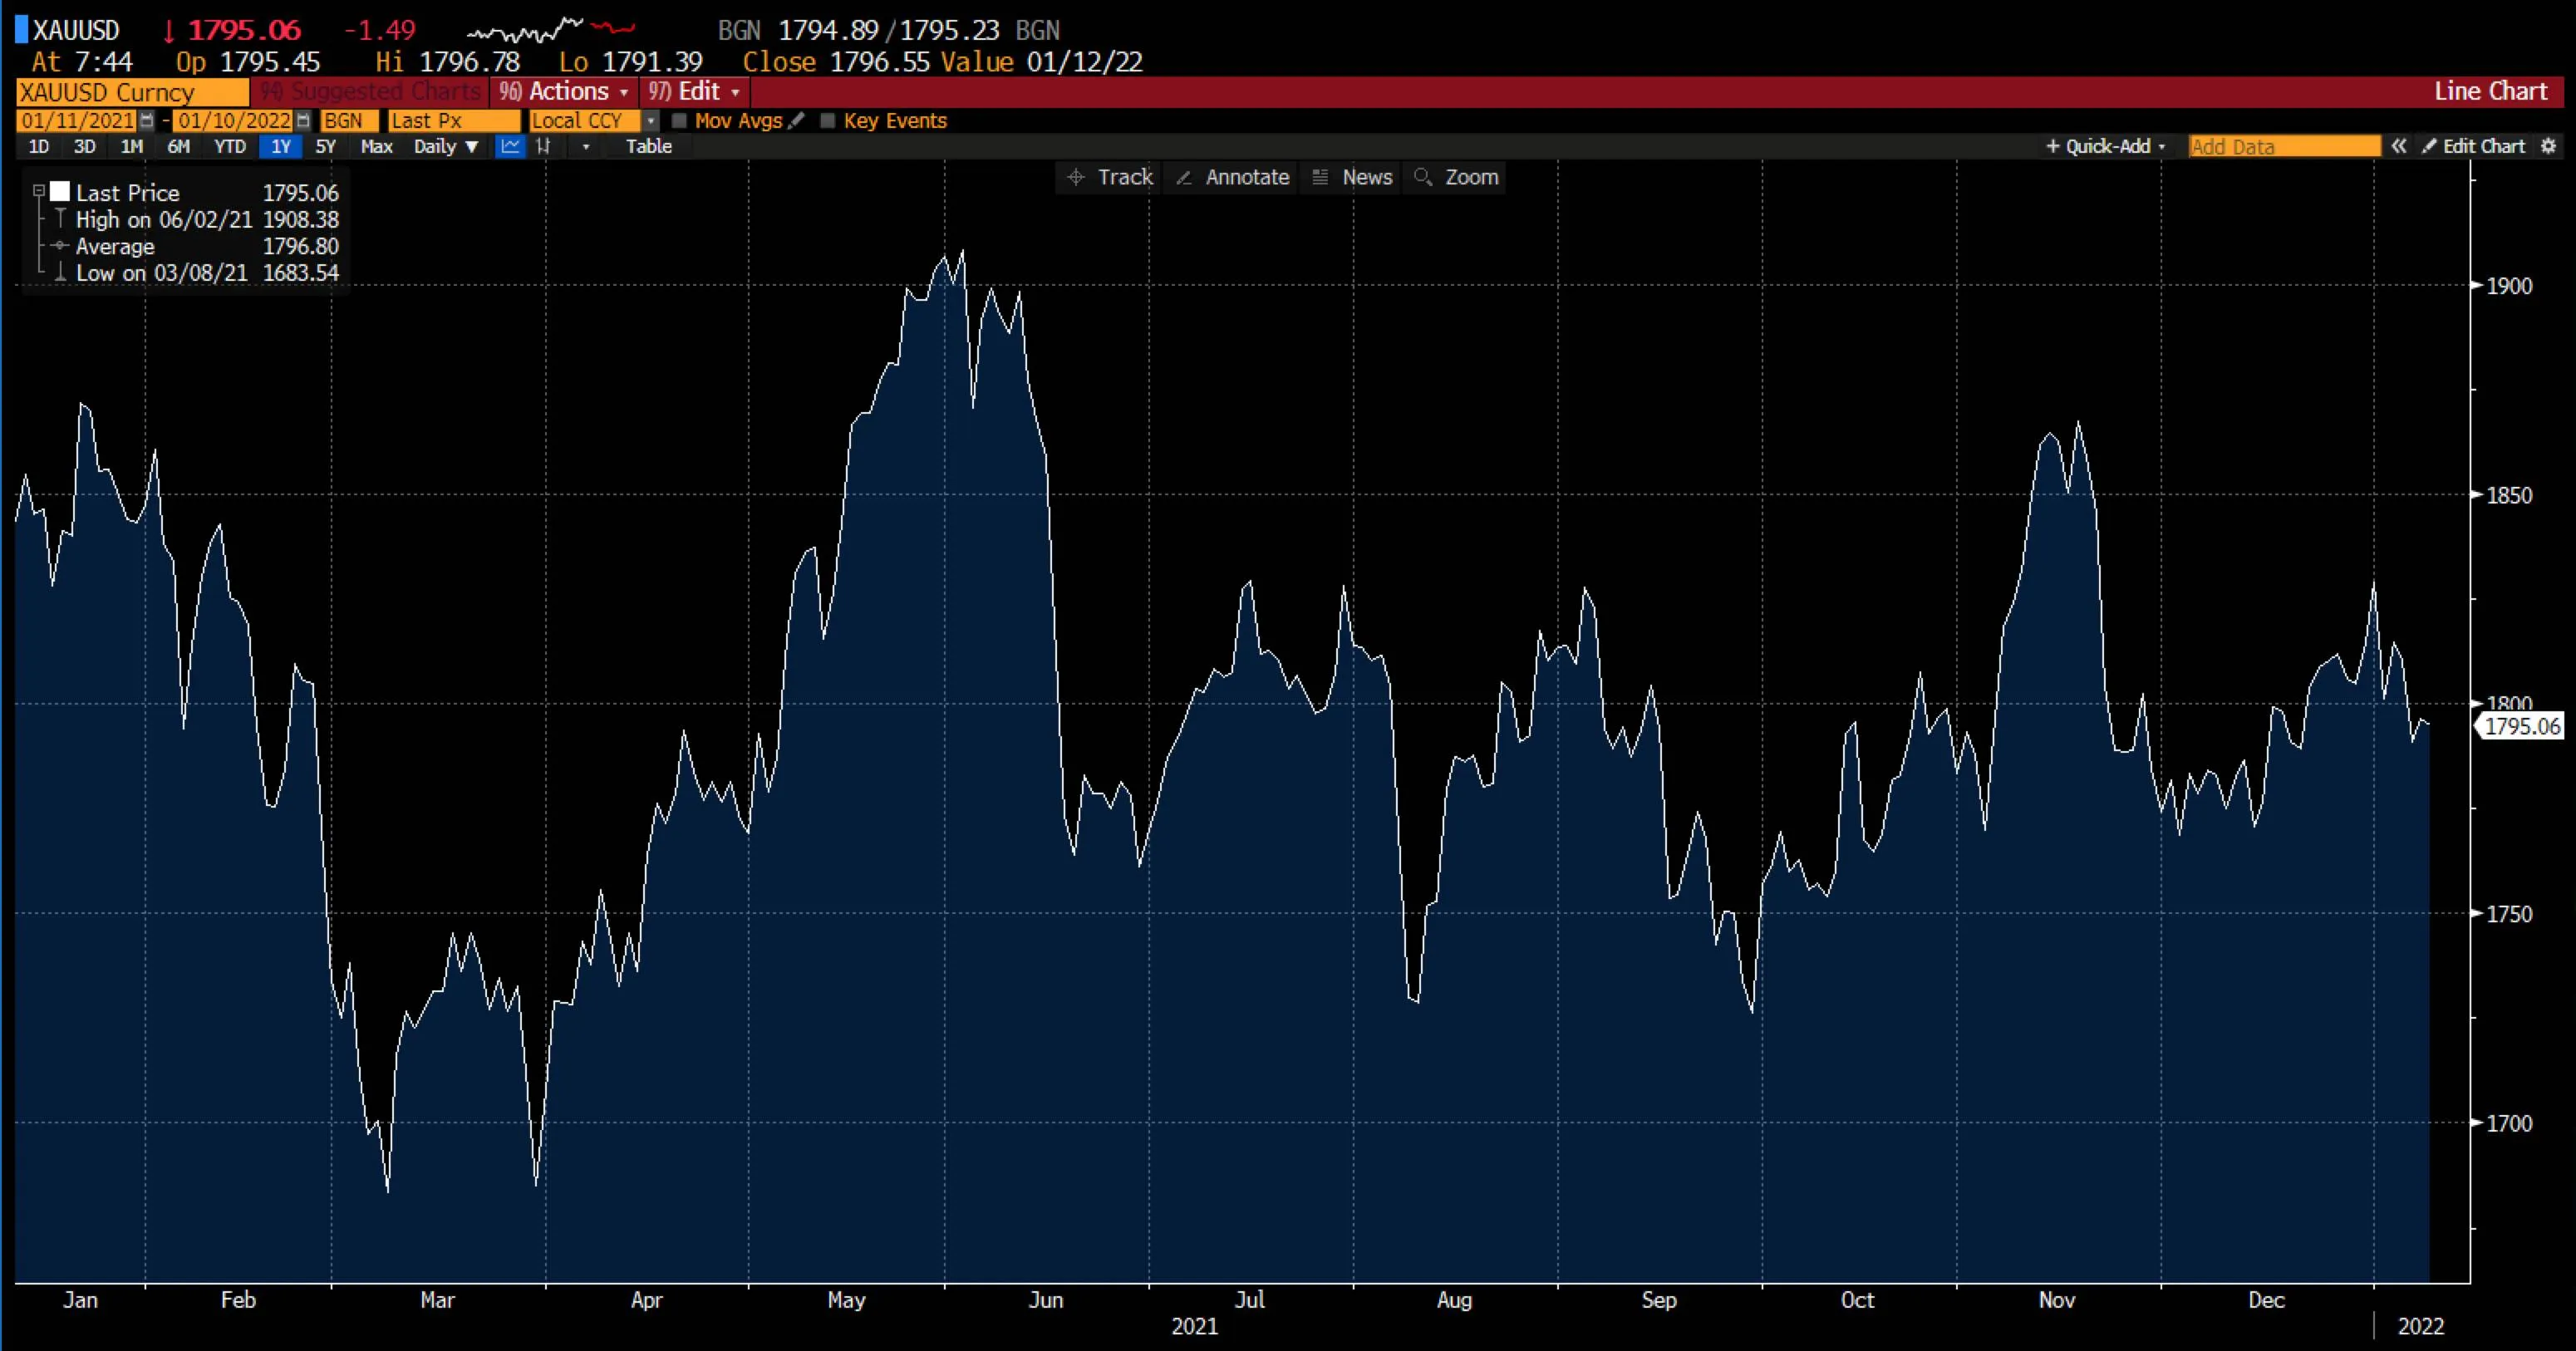Viewport: 2576px width, 1351px height.
Task: Toggle Last Price visibility in the legend
Action: pyautogui.click(x=60, y=191)
